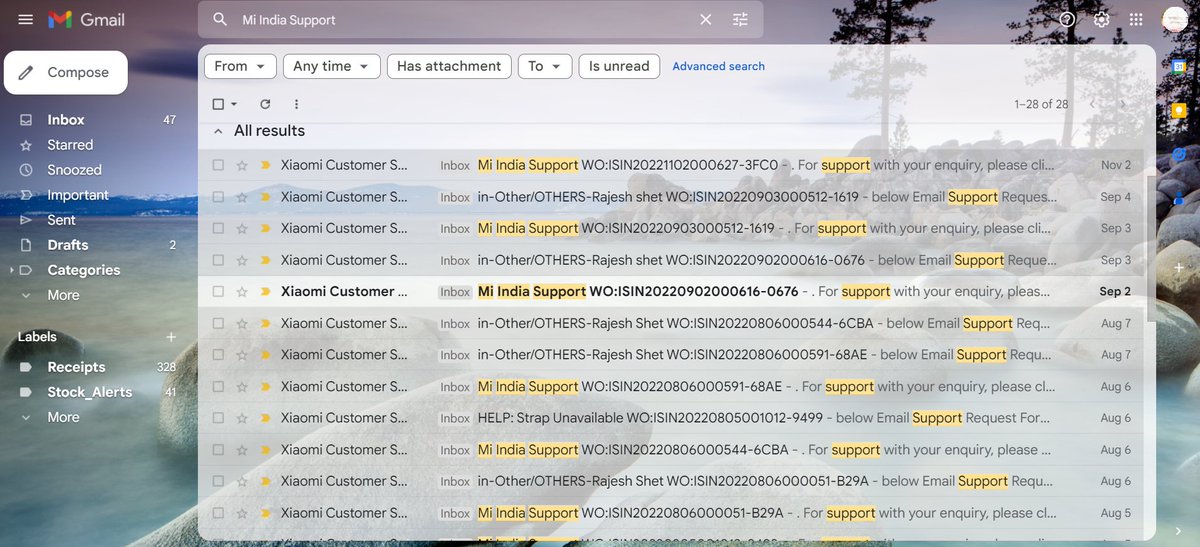This screenshot has height=547, width=1200.
Task: Toggle importance marker on Aug 5 email
Action: tap(265, 513)
